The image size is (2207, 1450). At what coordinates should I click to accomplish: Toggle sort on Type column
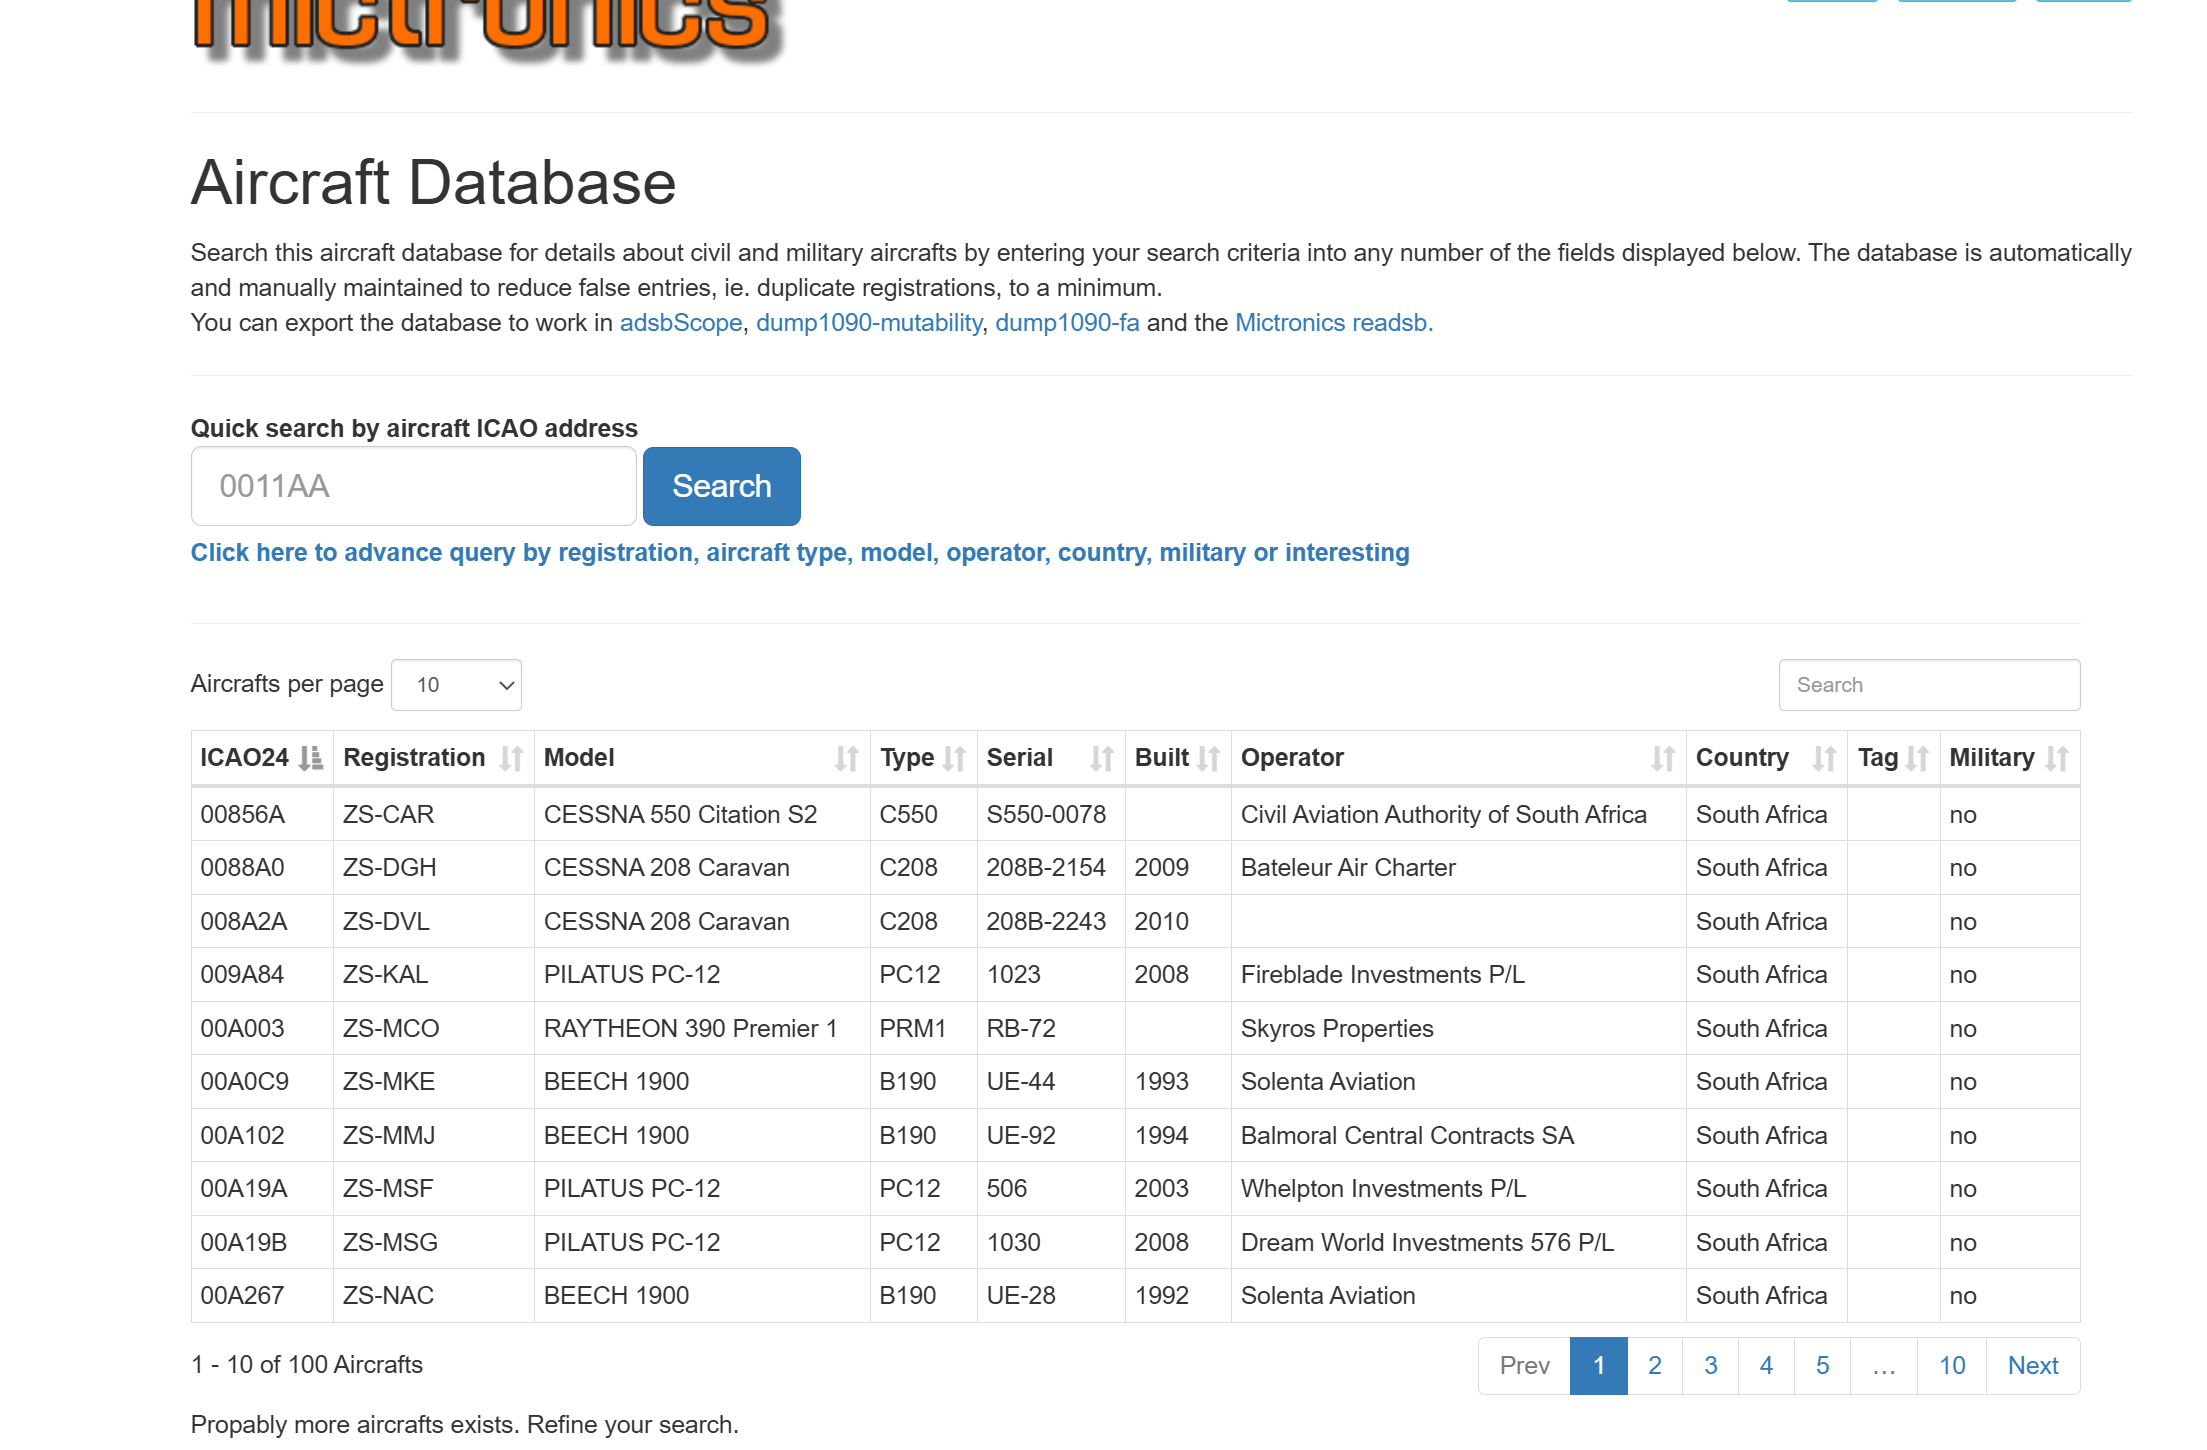tap(954, 758)
